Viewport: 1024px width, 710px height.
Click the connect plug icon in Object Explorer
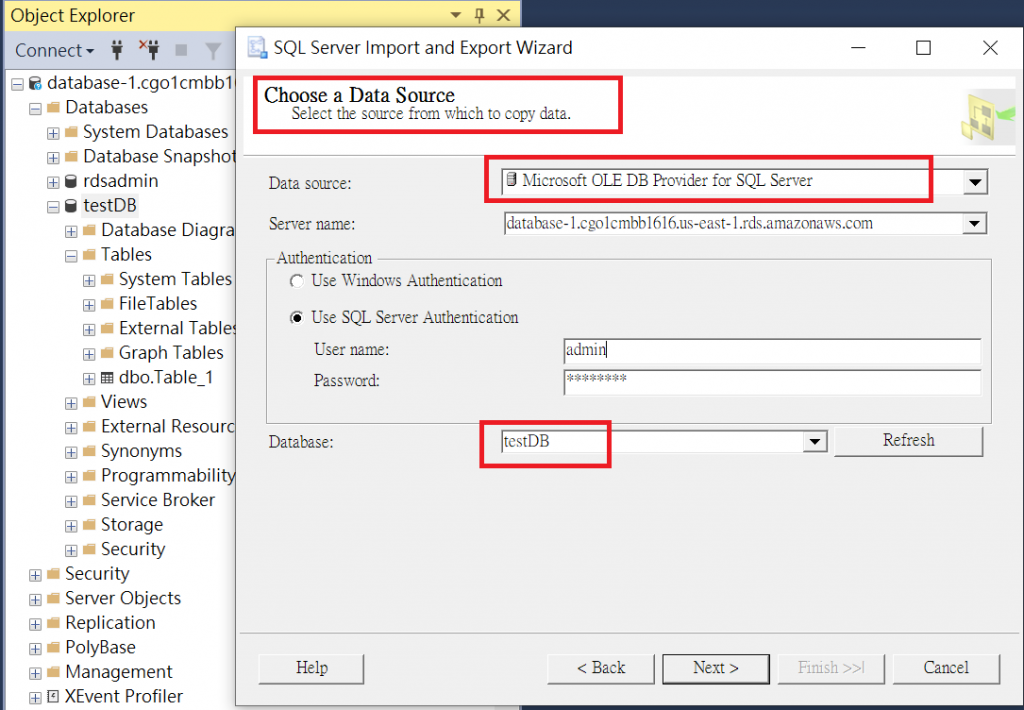pyautogui.click(x=117, y=50)
